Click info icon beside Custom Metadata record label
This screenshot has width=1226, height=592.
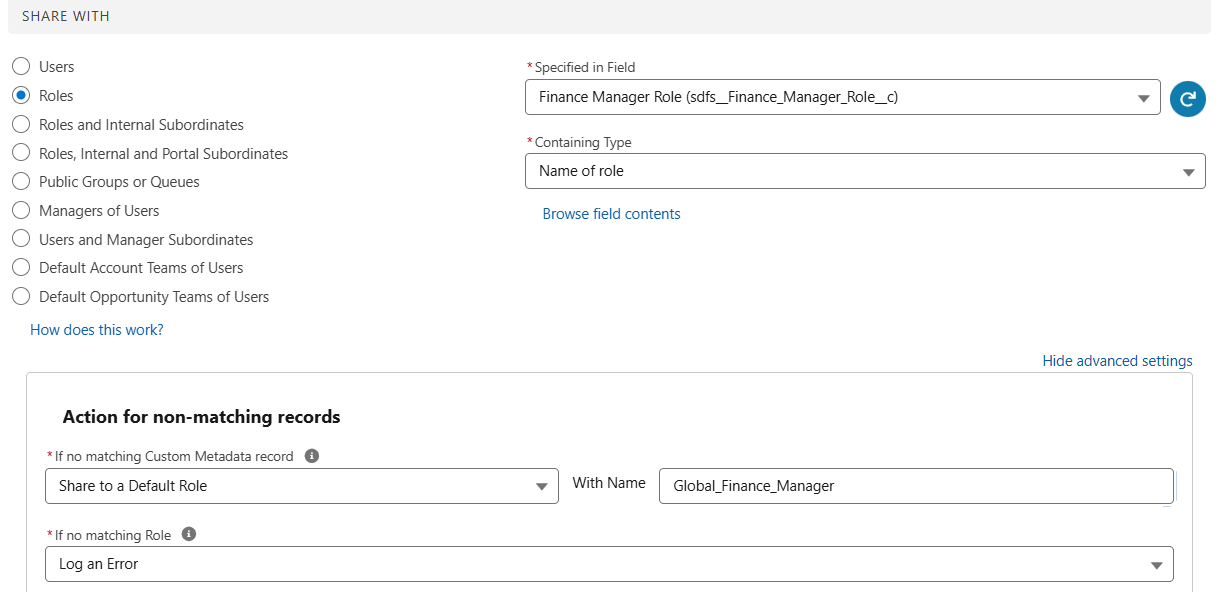[311, 456]
